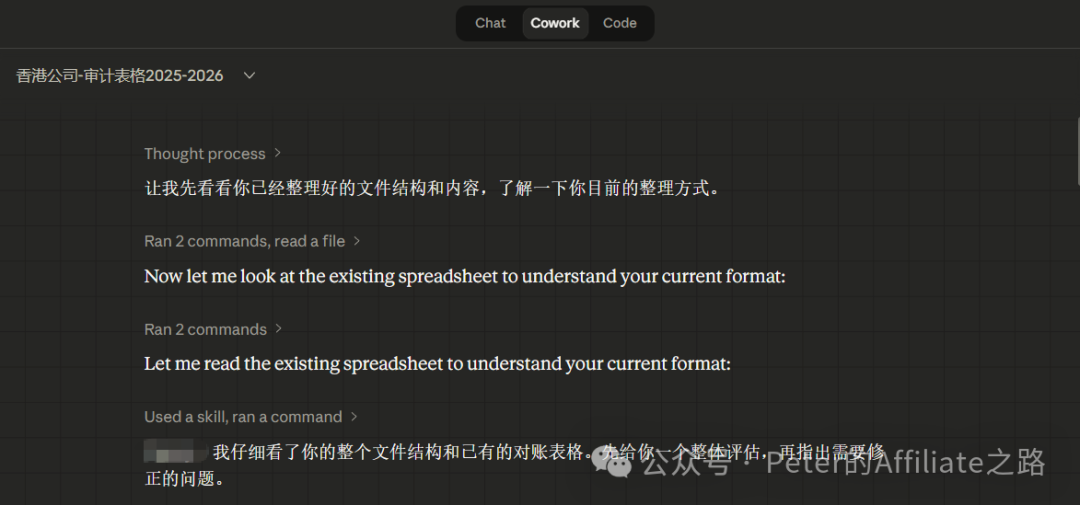Click the text 'Let me read the existing spreadsheet'
This screenshot has height=505, width=1080.
(x=293, y=364)
